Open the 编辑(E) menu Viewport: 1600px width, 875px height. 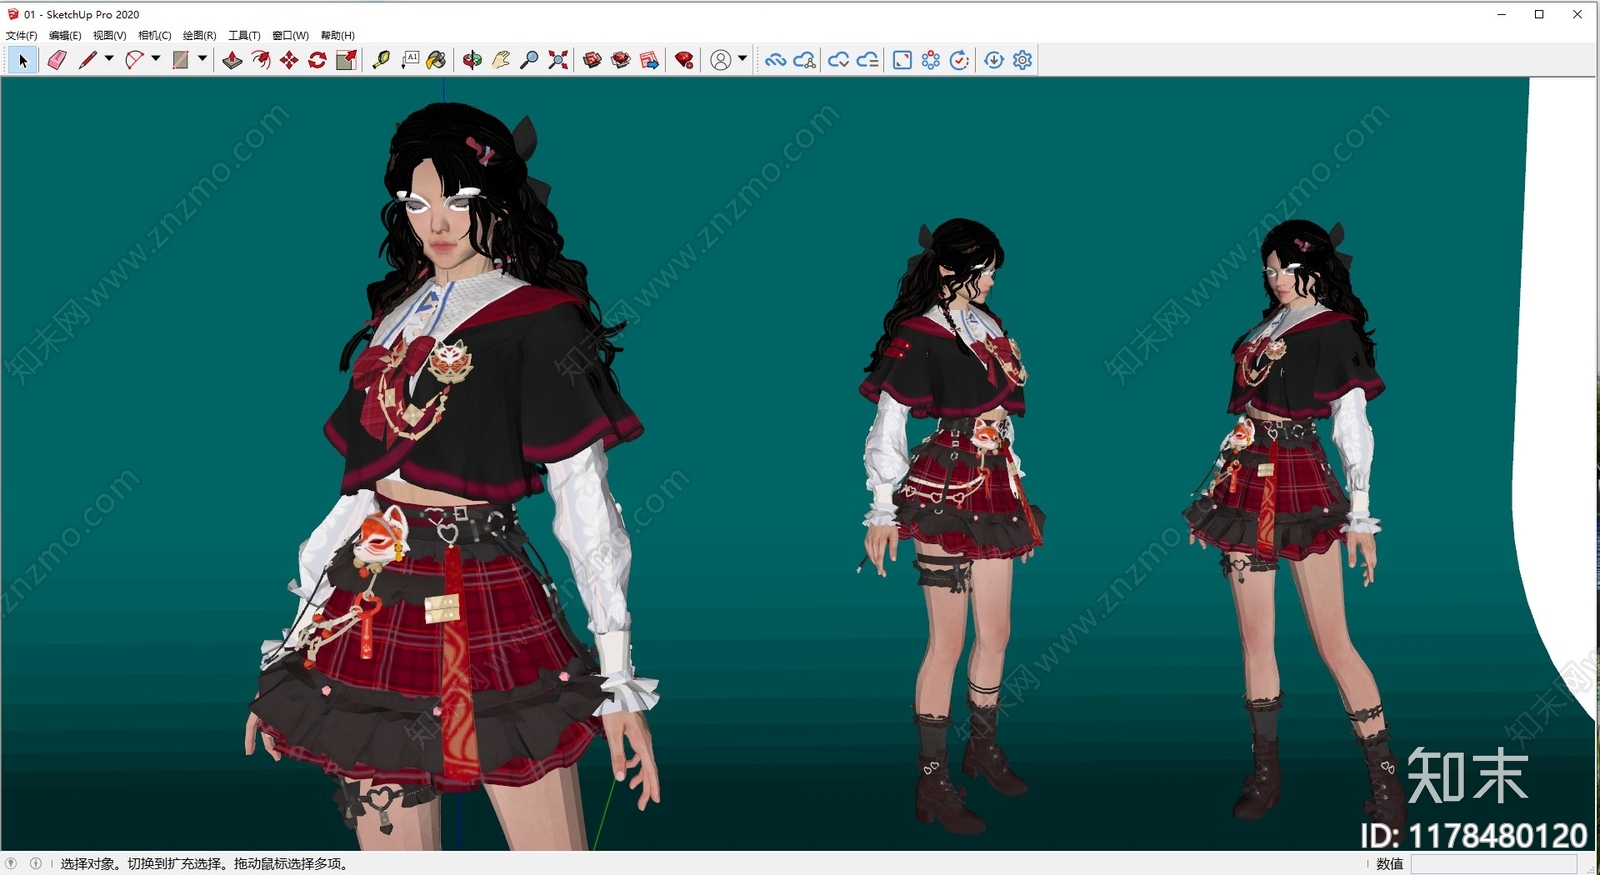pos(65,35)
